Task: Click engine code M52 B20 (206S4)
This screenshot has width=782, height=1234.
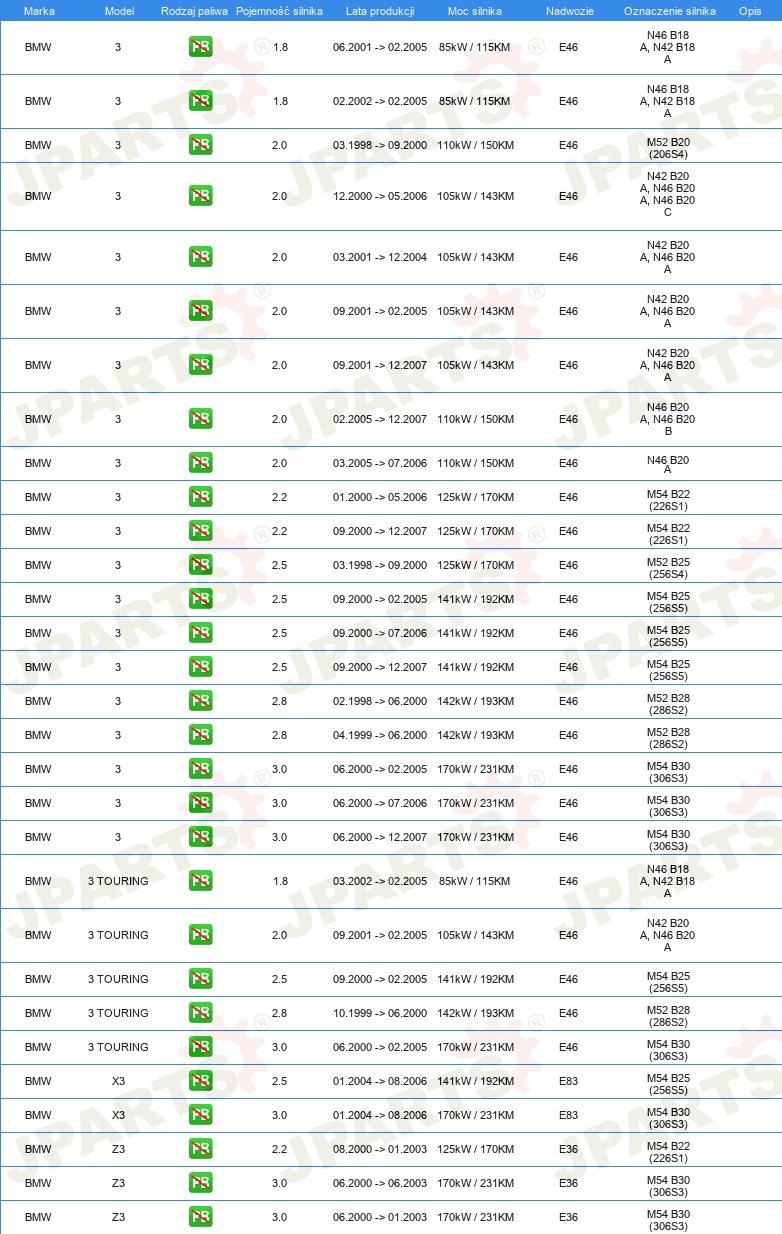Action: [x=668, y=148]
